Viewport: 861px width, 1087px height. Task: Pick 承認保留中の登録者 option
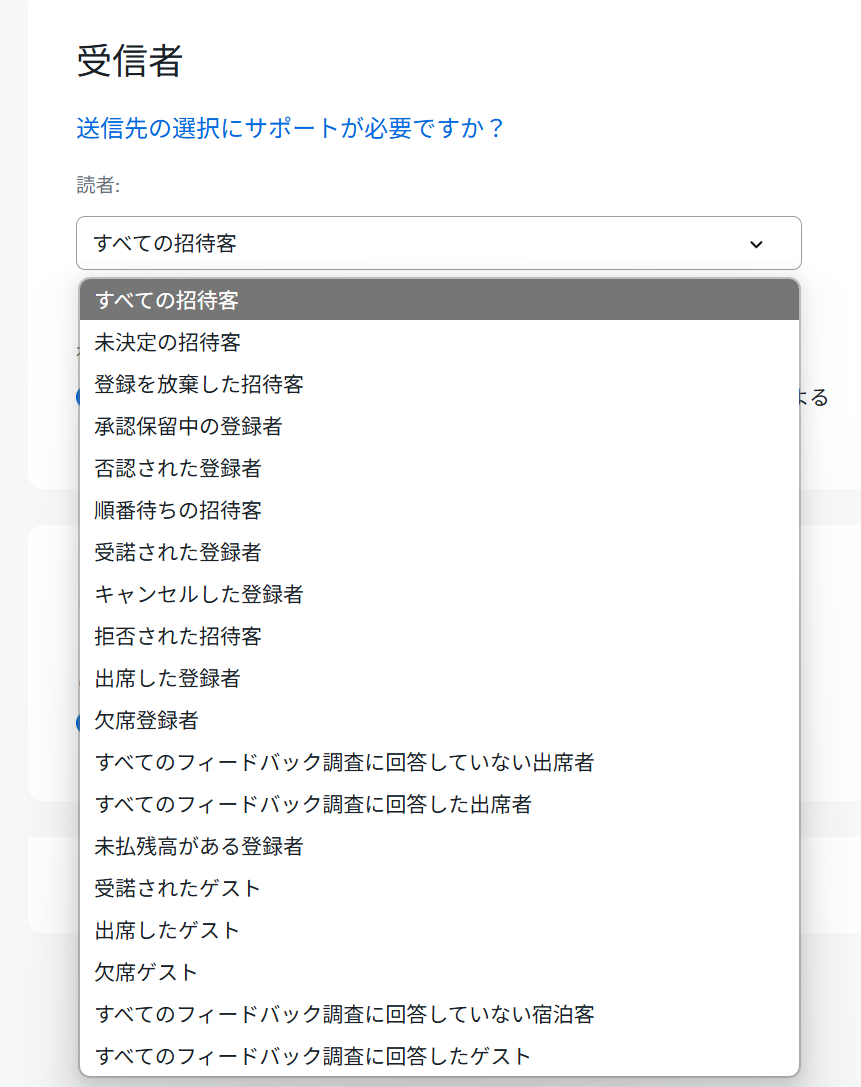(440, 426)
